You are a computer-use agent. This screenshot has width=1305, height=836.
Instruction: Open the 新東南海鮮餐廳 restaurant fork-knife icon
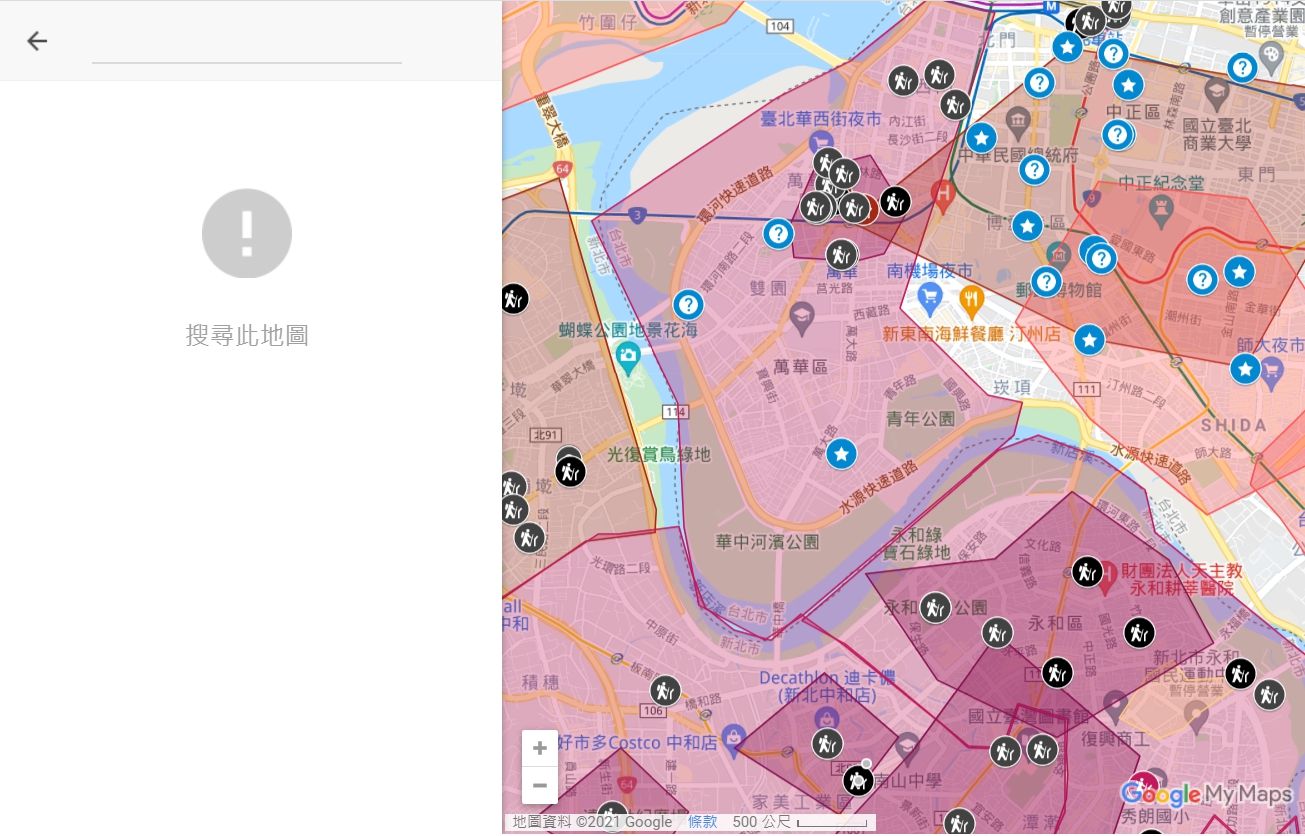click(x=971, y=297)
